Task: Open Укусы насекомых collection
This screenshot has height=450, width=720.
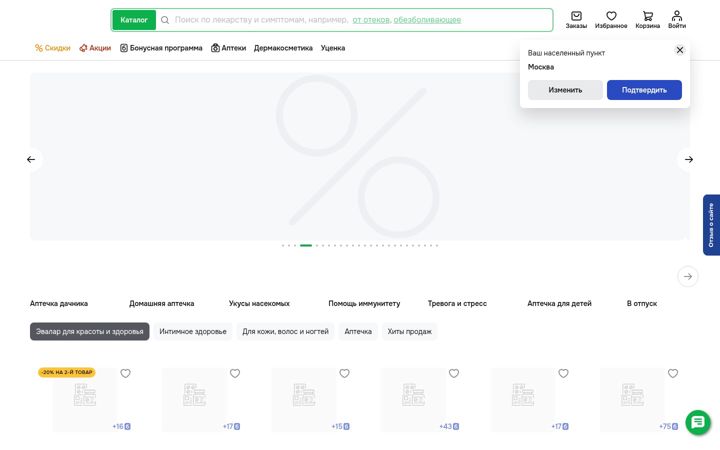Action: 259,304
